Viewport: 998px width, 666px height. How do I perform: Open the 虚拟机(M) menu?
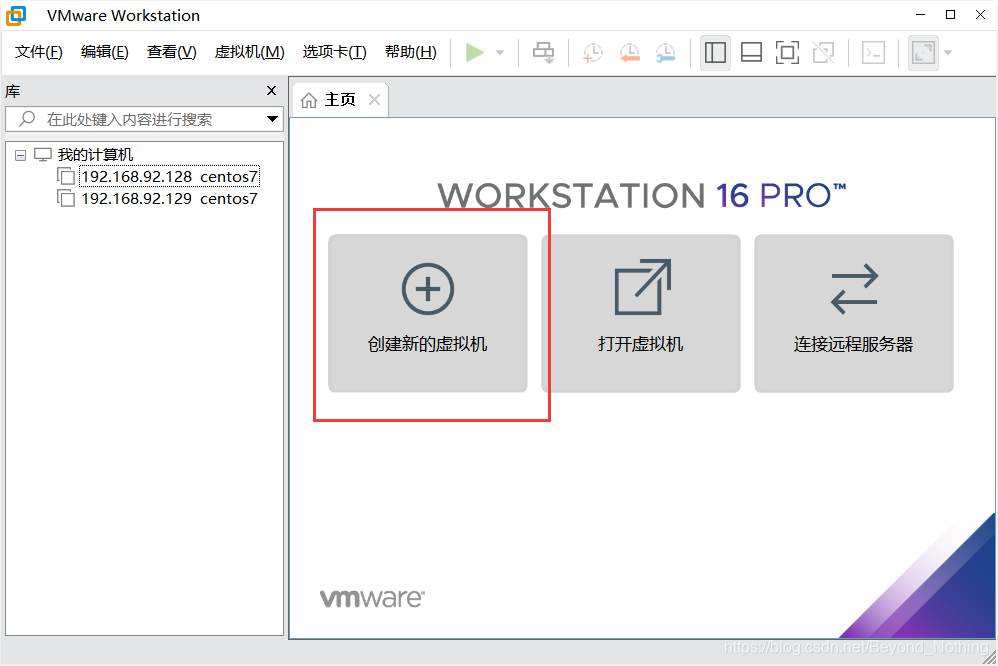coord(250,52)
